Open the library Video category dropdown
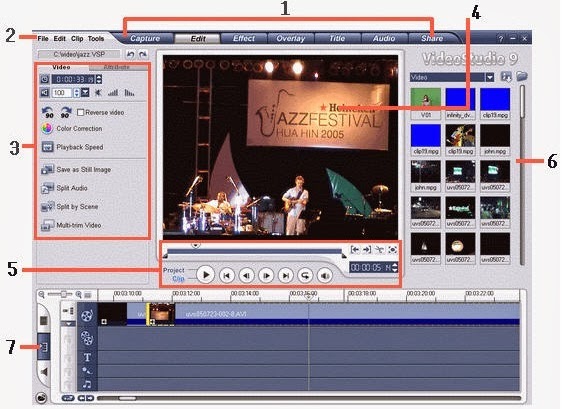Viewport: 562px width, 409px height. (x=452, y=77)
